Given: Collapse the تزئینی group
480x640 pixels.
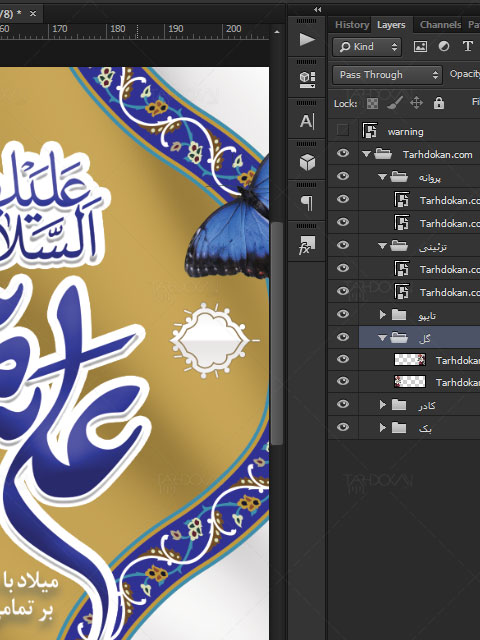Looking at the screenshot, I should click(382, 246).
